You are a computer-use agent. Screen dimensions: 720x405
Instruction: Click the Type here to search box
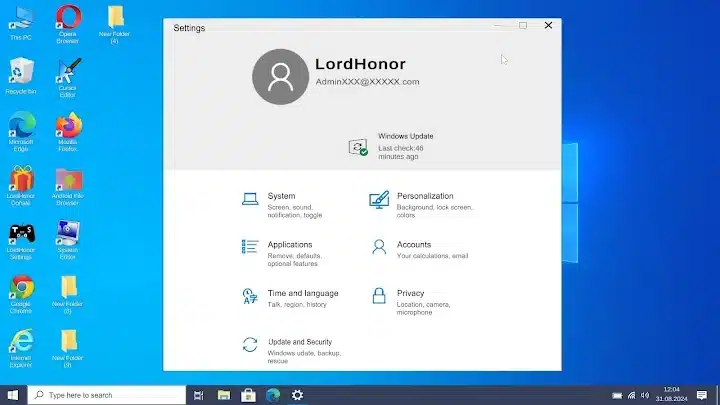tap(107, 395)
